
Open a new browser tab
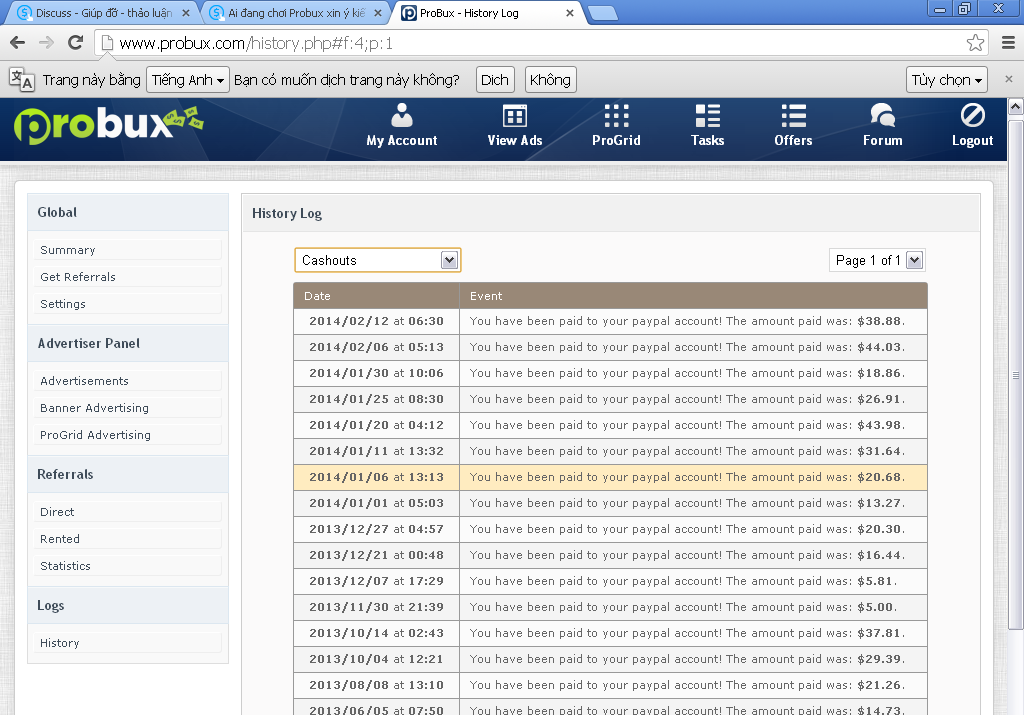tap(602, 13)
